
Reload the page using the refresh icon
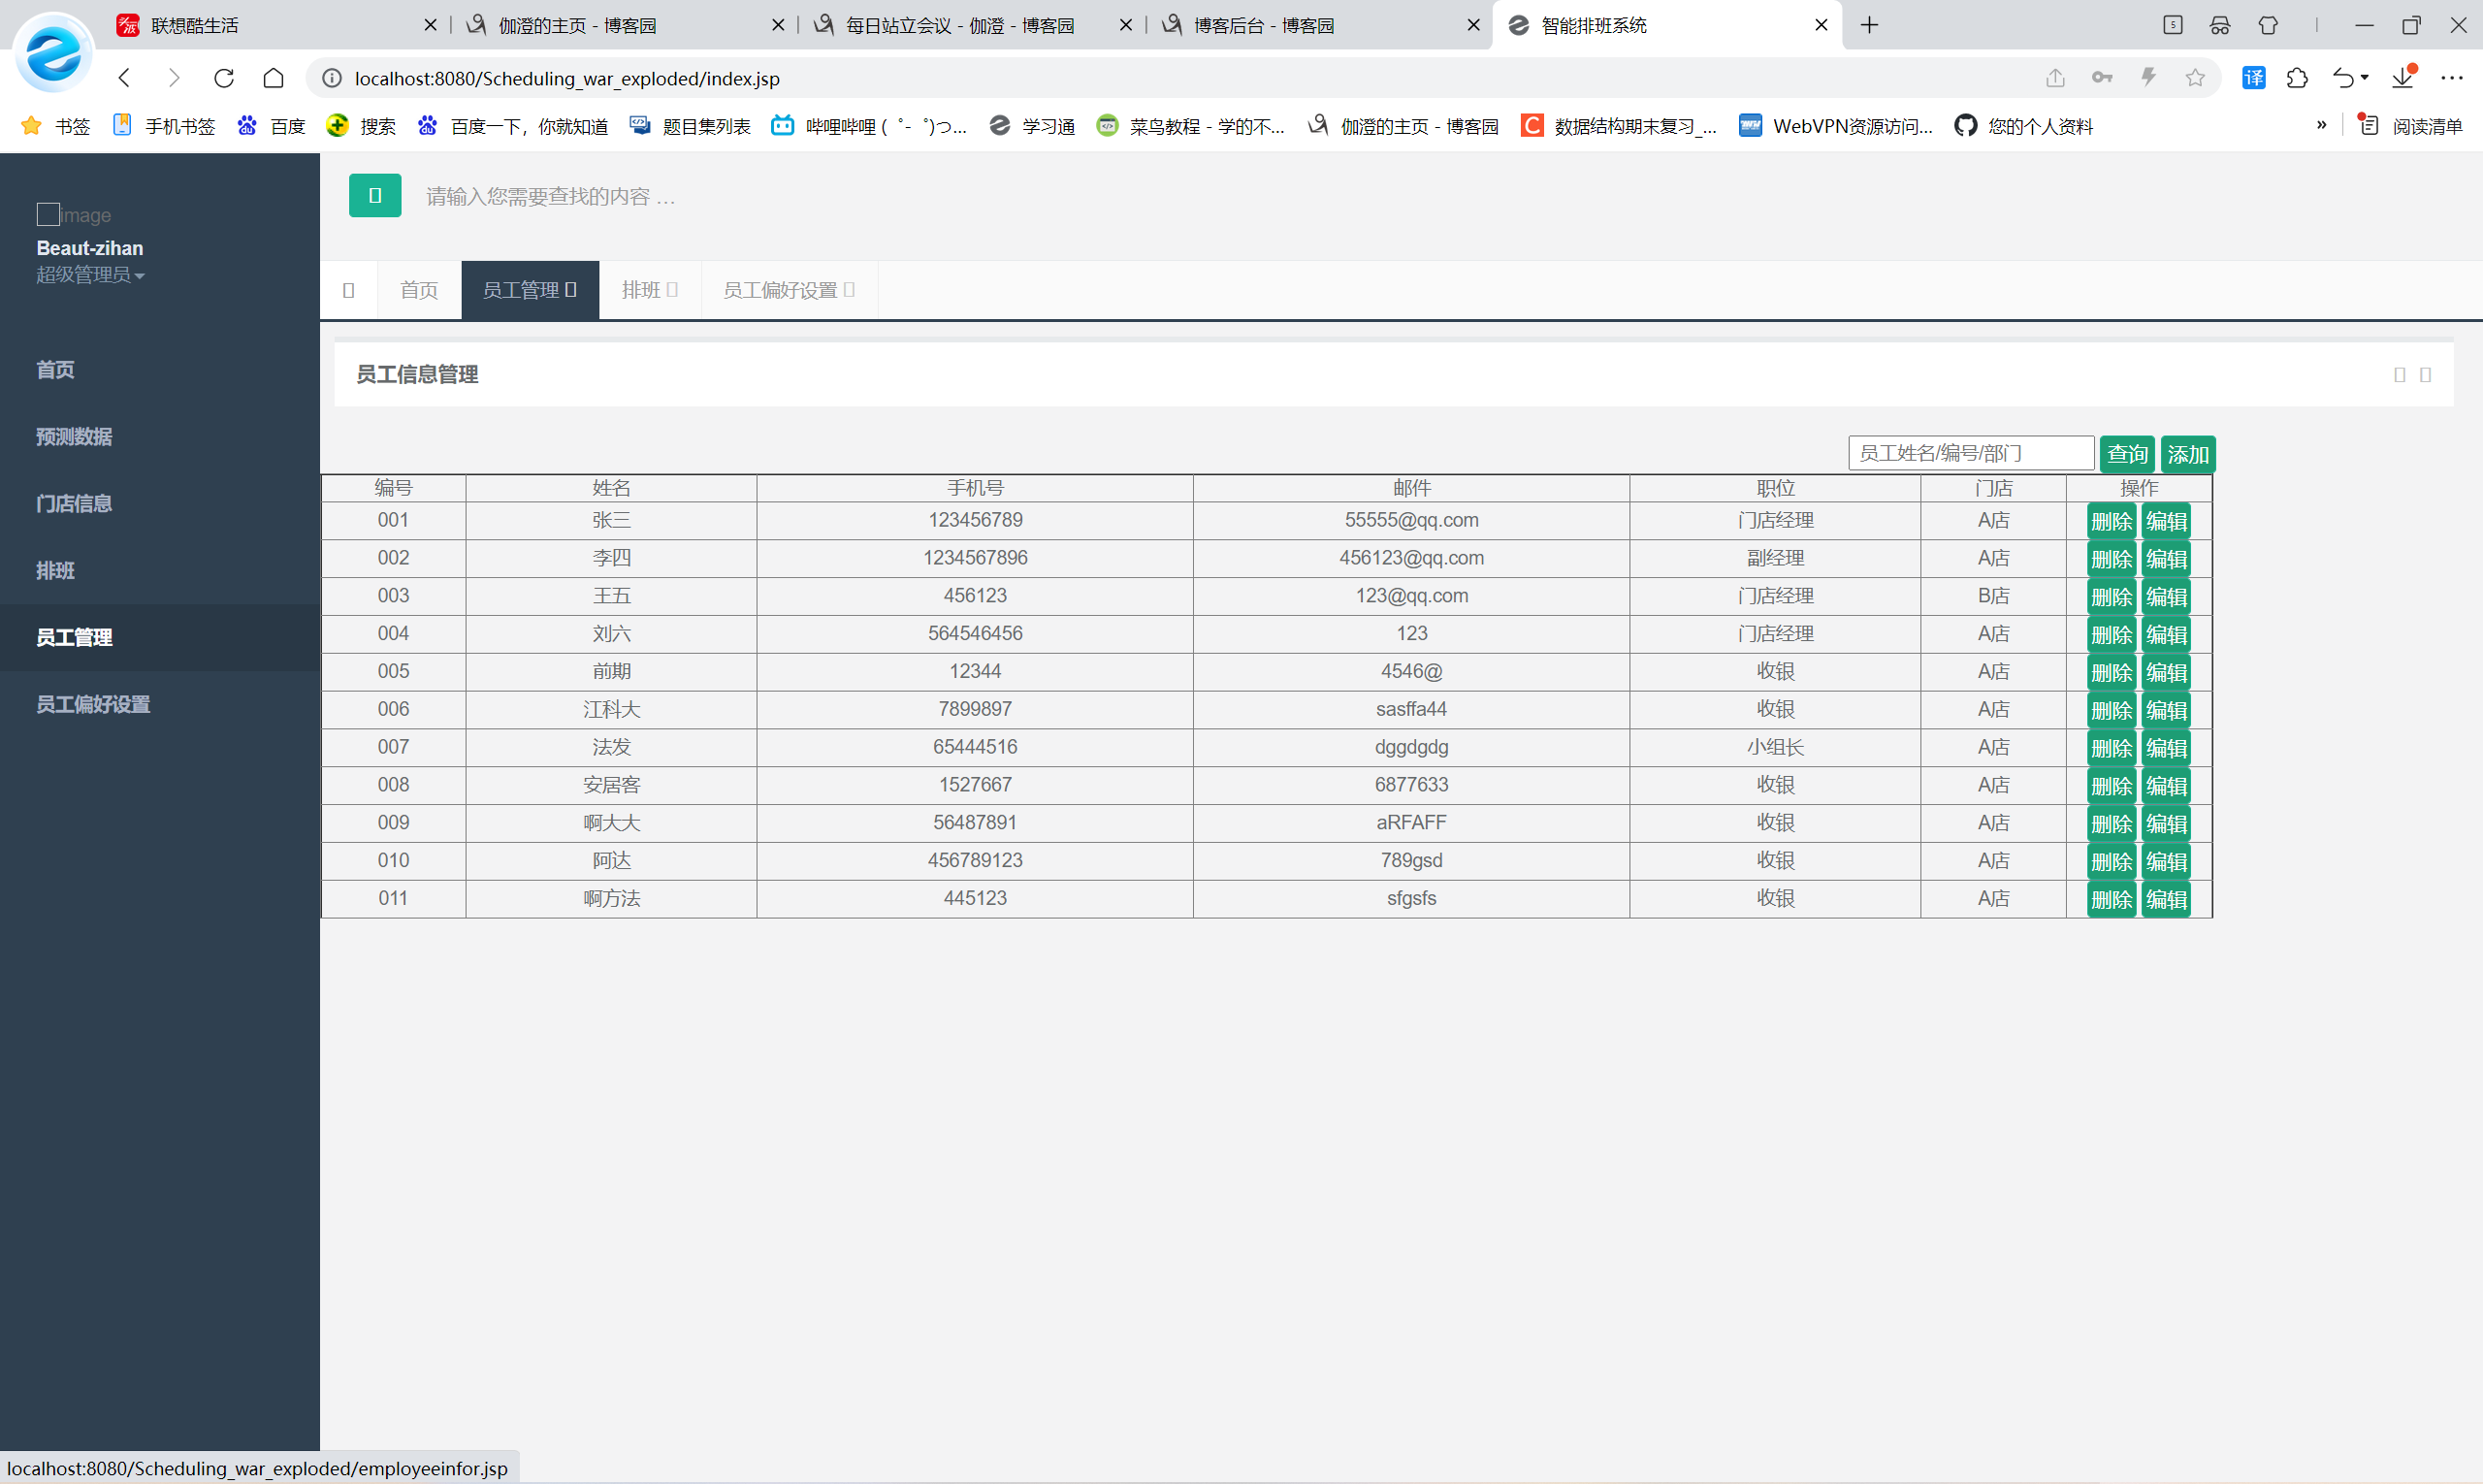pyautogui.click(x=224, y=78)
